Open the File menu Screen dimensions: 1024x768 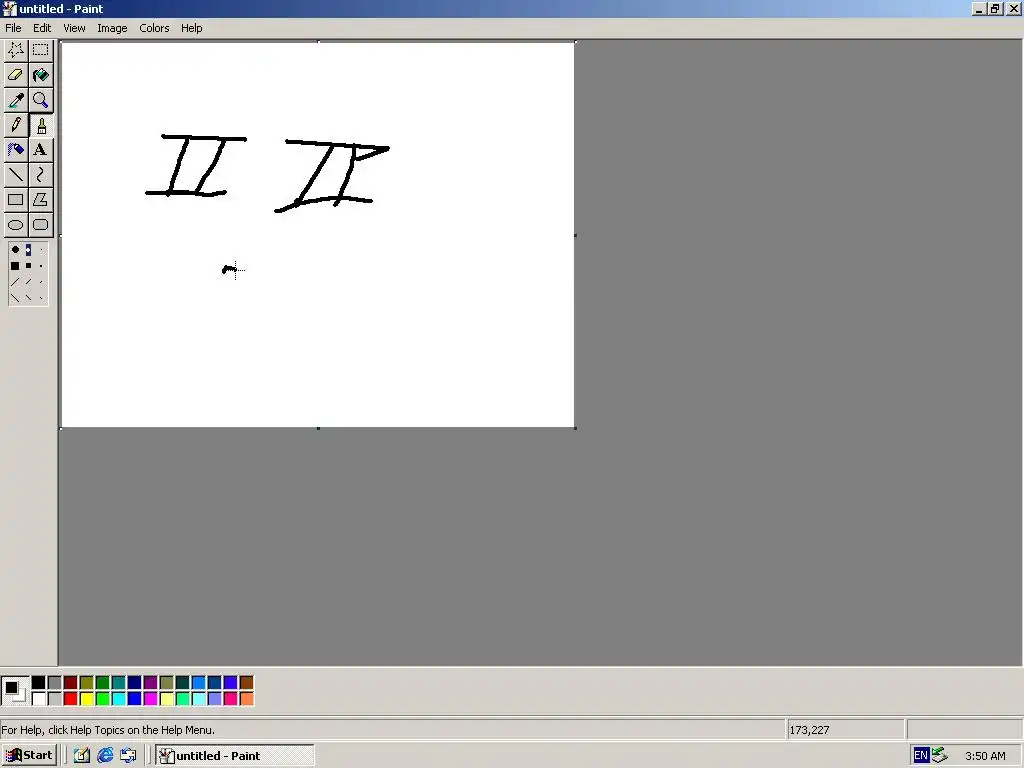pyautogui.click(x=13, y=28)
